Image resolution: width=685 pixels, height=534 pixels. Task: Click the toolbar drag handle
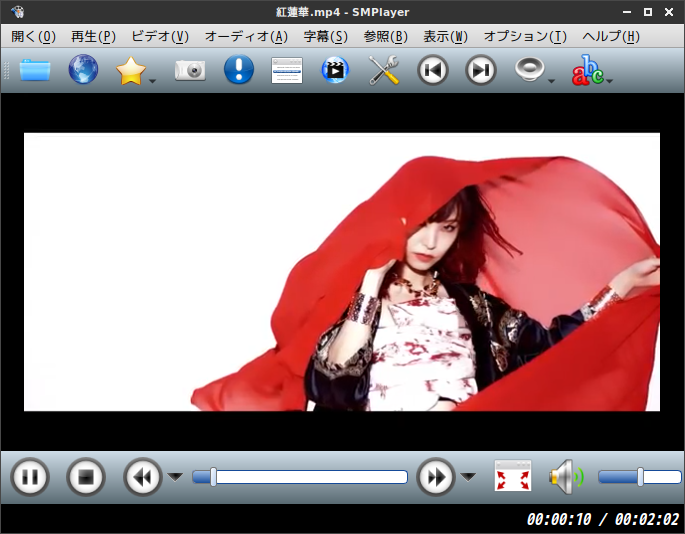(6, 70)
